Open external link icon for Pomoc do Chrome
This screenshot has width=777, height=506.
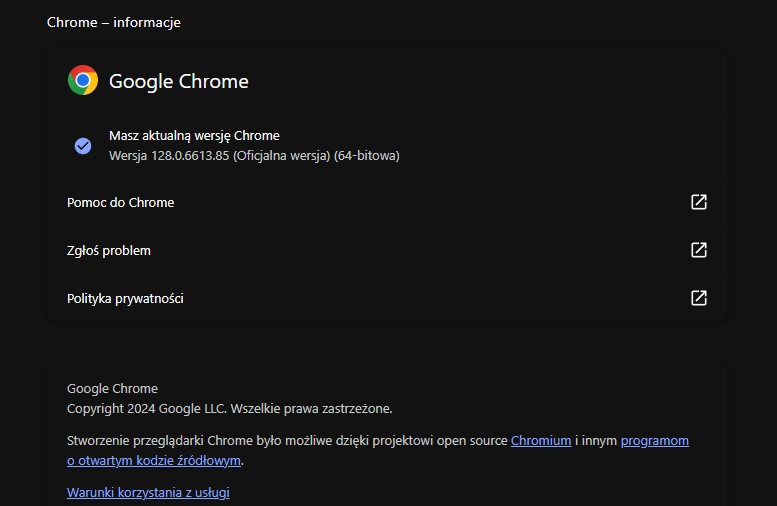coord(699,202)
